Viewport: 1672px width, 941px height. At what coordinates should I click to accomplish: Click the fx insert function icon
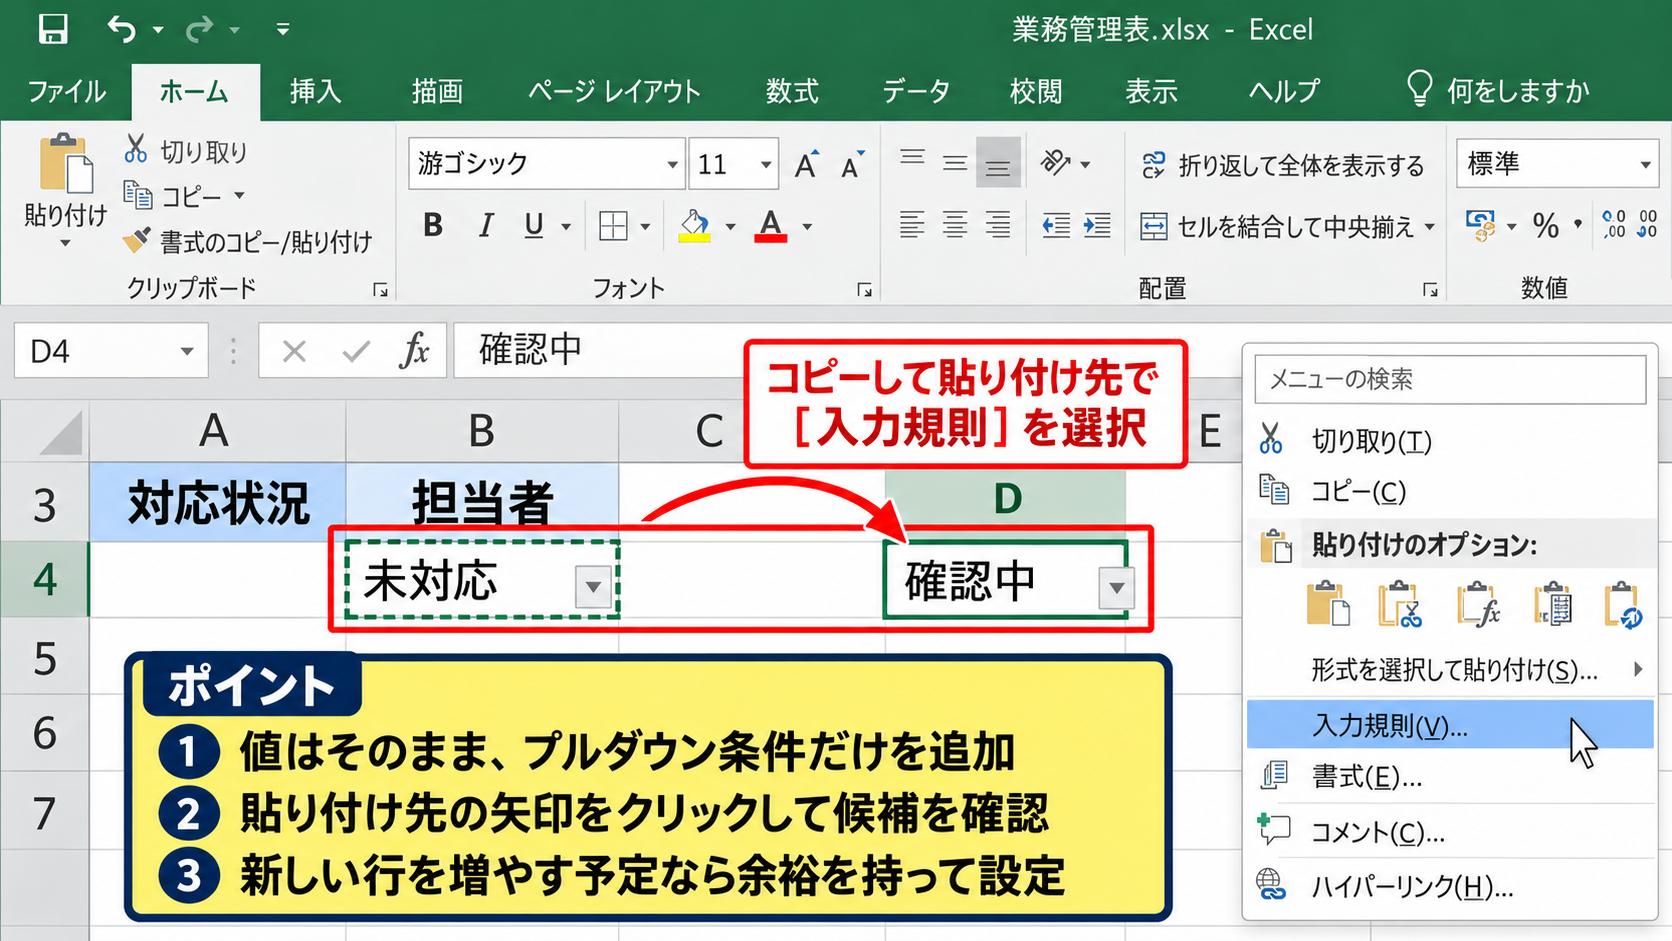(x=414, y=351)
